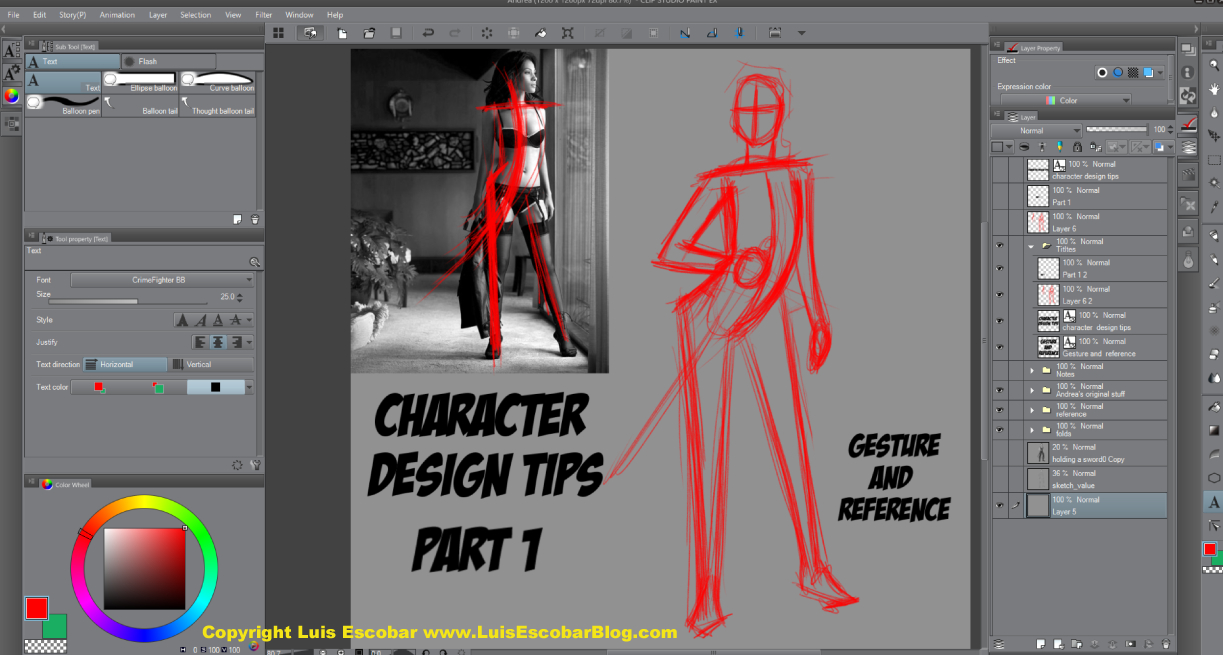Toggle visibility of Layer 5
Image resolution: width=1223 pixels, height=655 pixels.
tap(999, 505)
